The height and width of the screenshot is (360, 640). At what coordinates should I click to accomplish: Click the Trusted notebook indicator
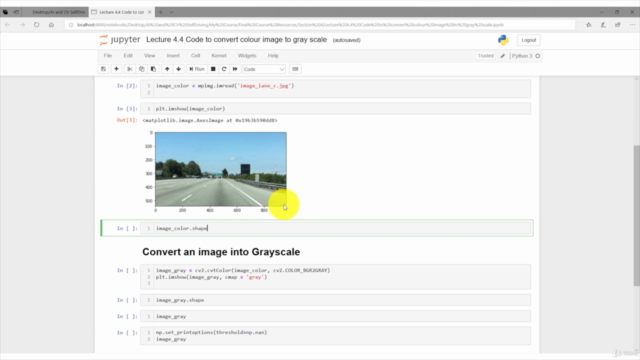tap(486, 56)
